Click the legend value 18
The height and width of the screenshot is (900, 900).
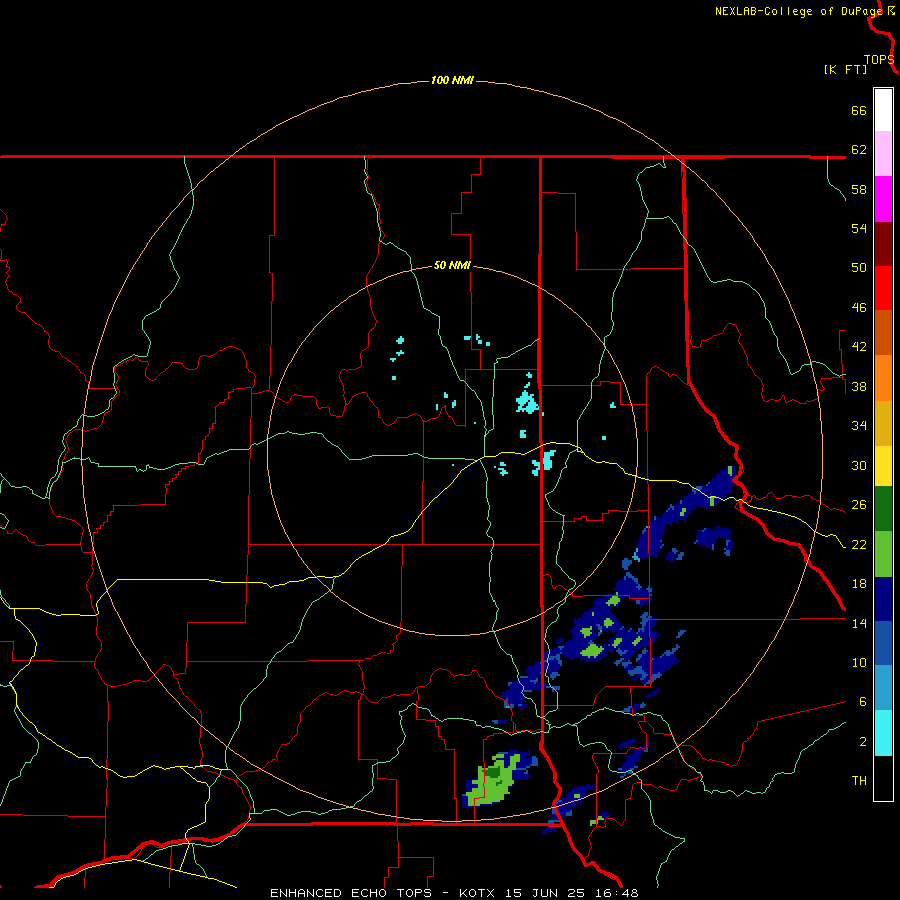pos(859,584)
